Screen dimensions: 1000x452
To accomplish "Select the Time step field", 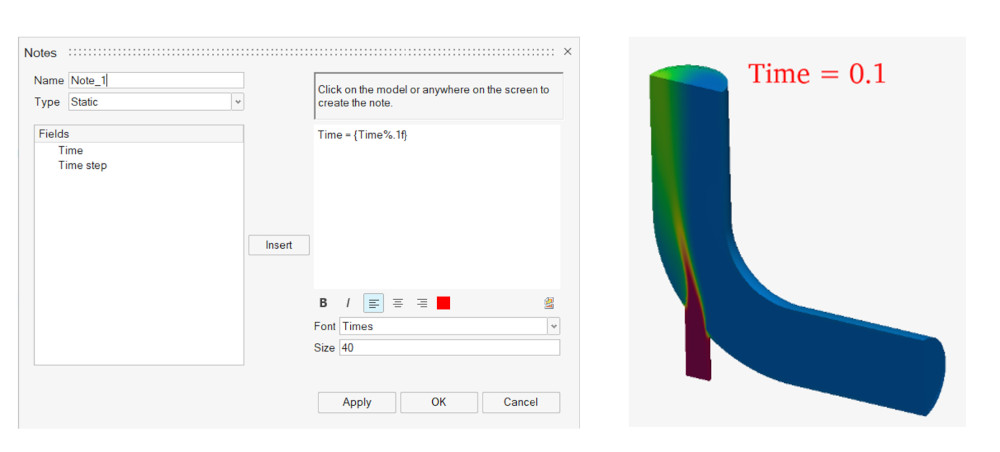I will [x=83, y=166].
